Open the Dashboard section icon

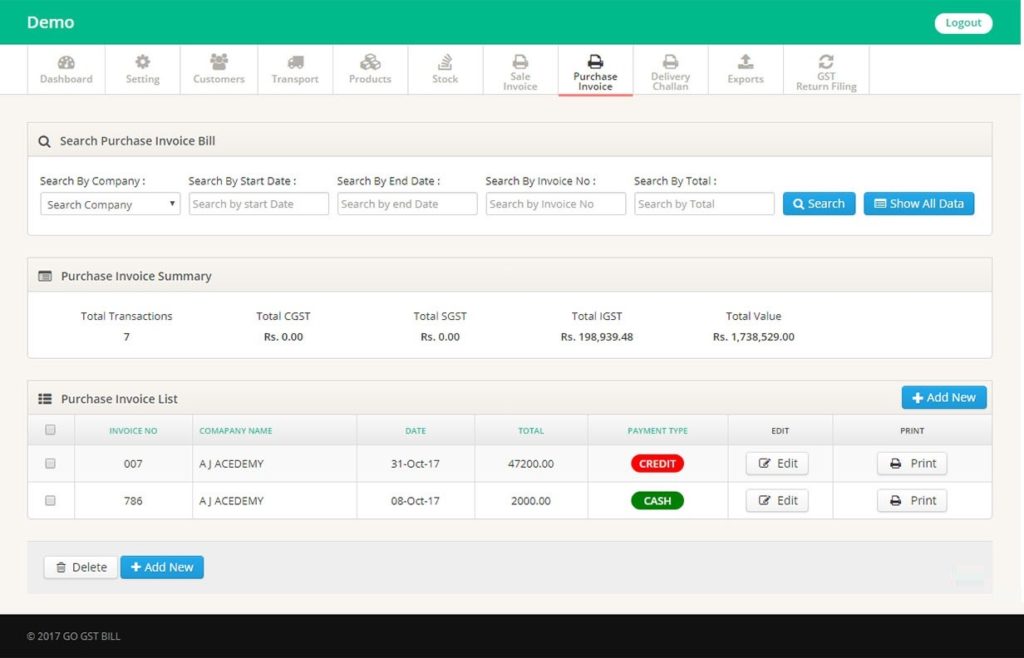click(65, 62)
